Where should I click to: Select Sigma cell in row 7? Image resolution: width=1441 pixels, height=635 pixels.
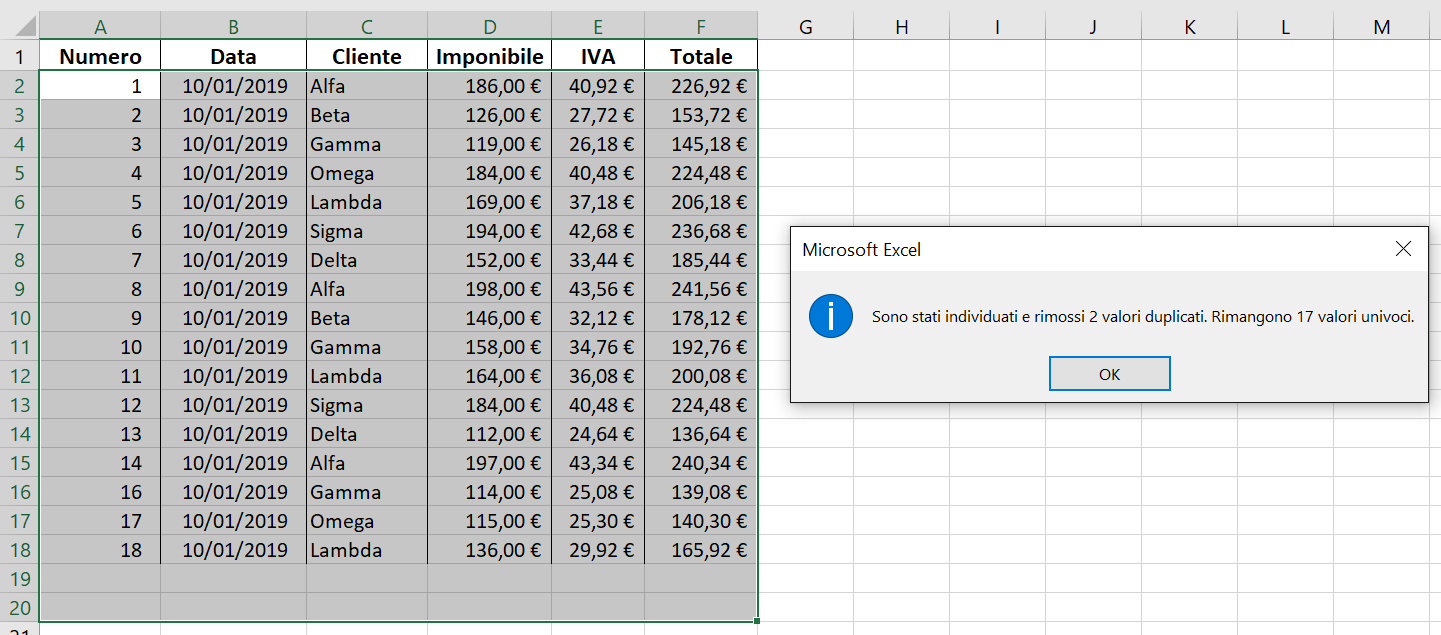[x=367, y=231]
